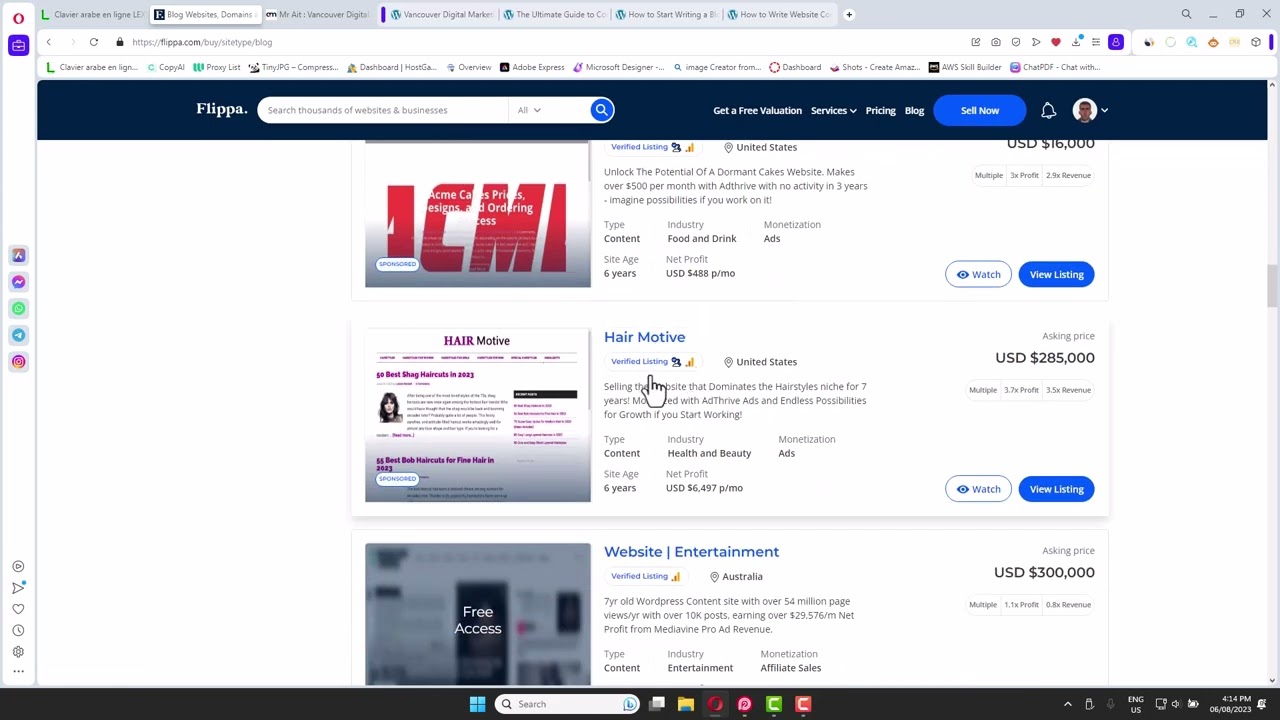This screenshot has height=720, width=1280.
Task: Open sidebar three-dot more options
Action: coord(18,672)
